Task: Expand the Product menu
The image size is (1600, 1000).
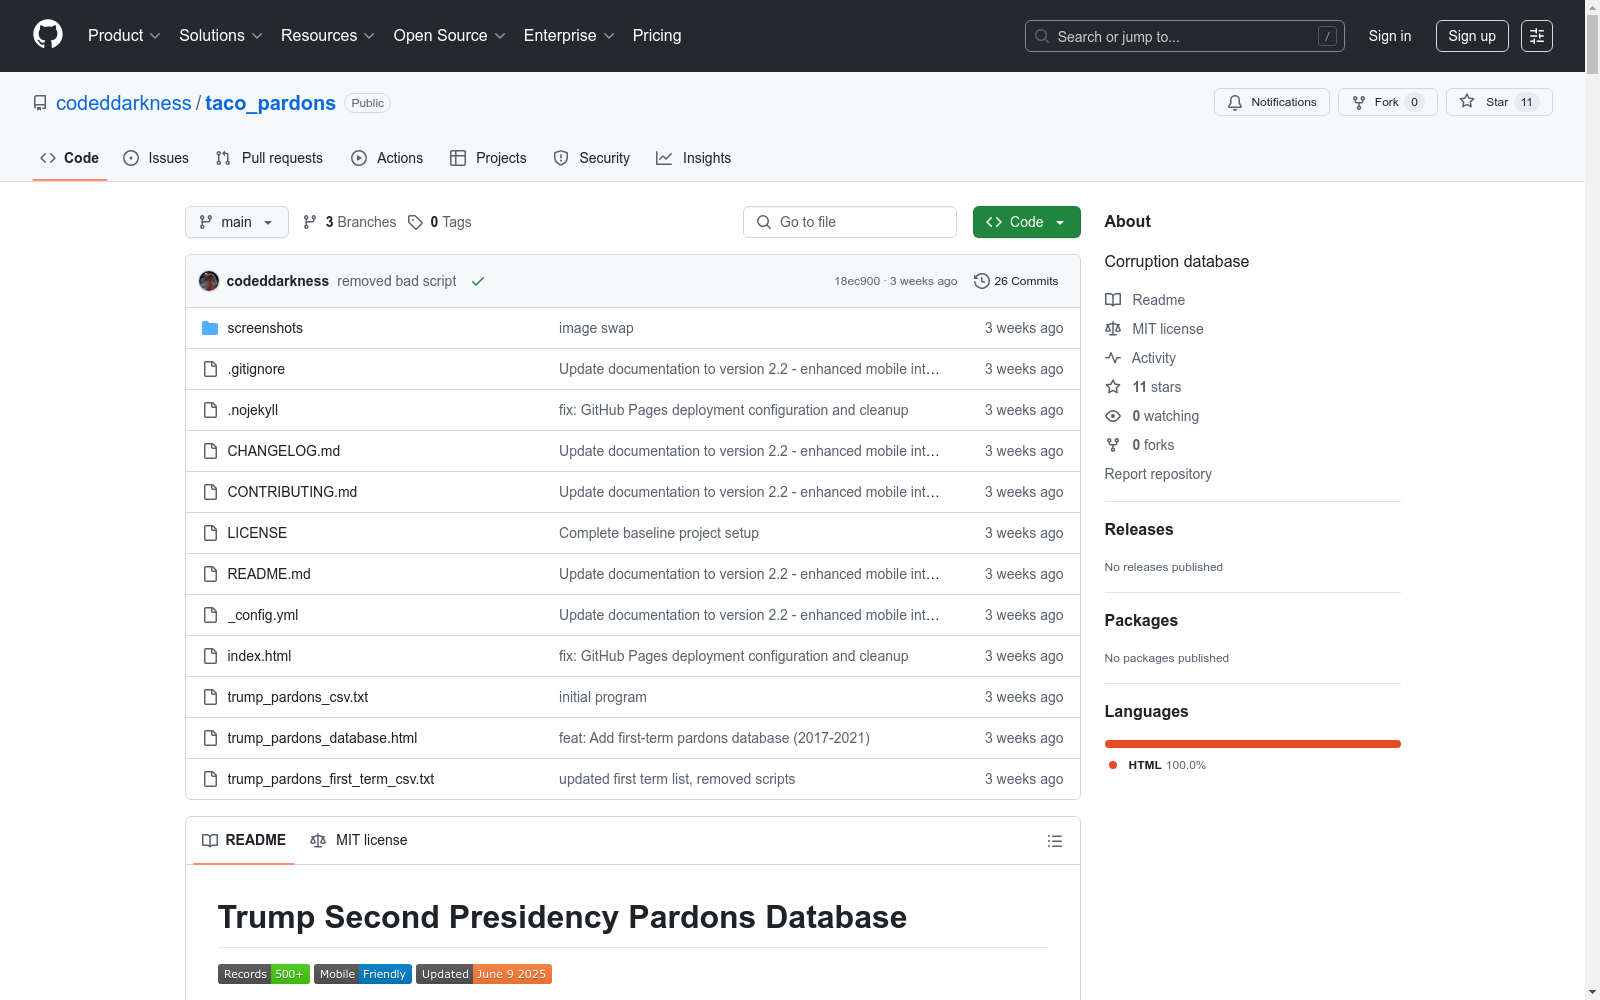Action: pos(124,36)
